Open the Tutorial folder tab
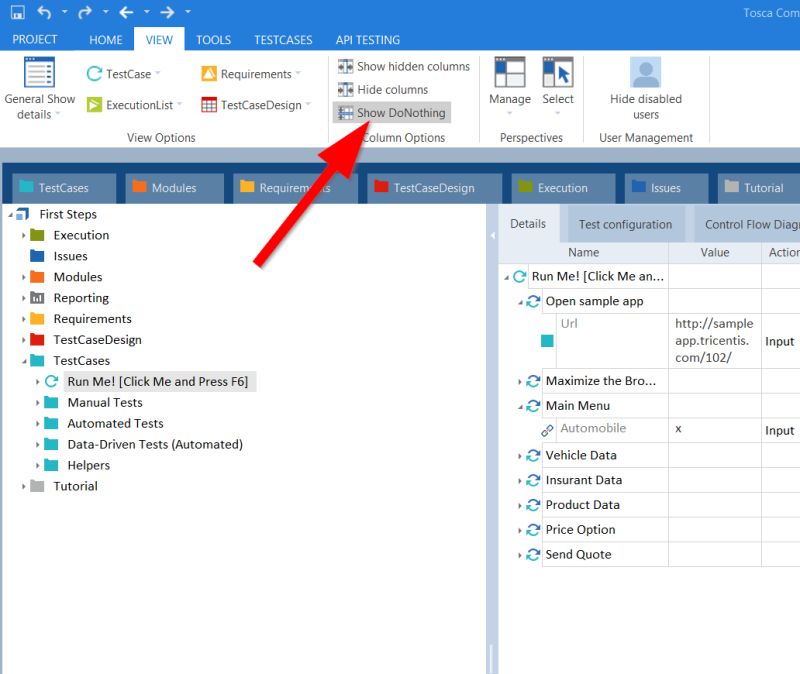 click(759, 188)
